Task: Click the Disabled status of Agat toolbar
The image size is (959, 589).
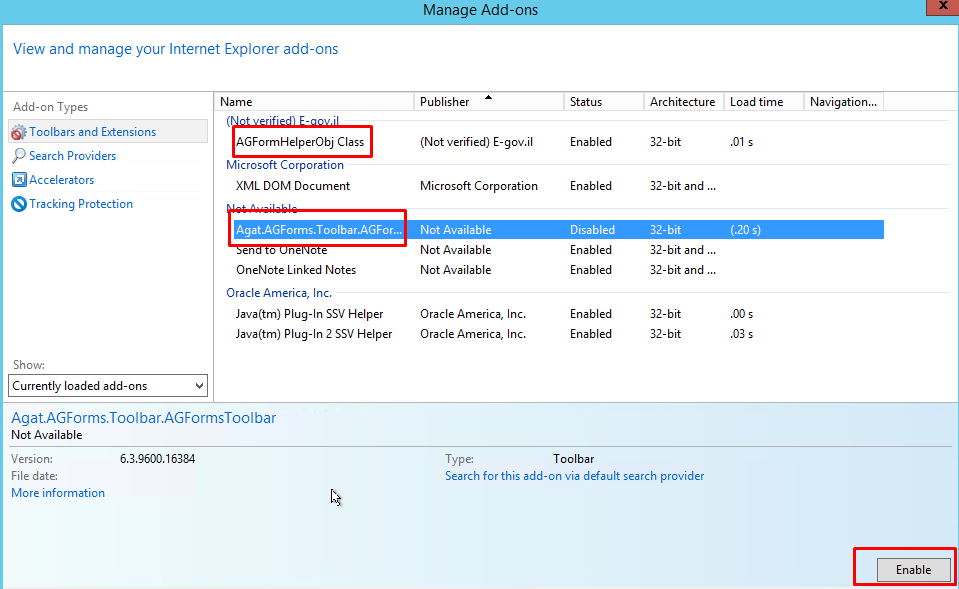Action: [592, 230]
